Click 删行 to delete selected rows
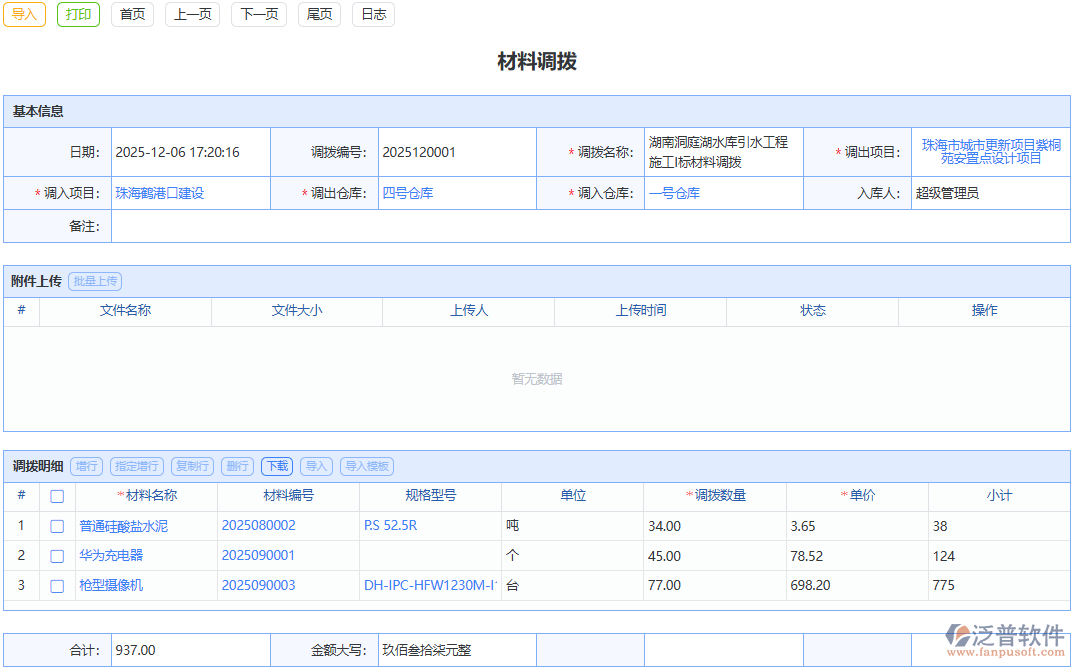Image resolution: width=1075 pixels, height=668 pixels. pos(237,466)
